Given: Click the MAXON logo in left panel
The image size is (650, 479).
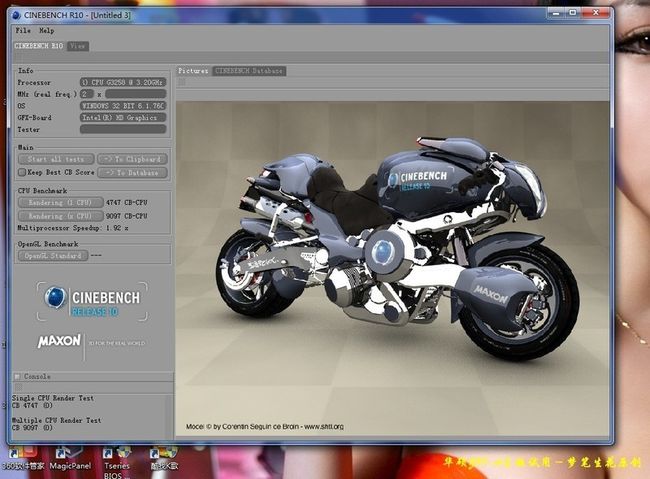Looking at the screenshot, I should [59, 341].
